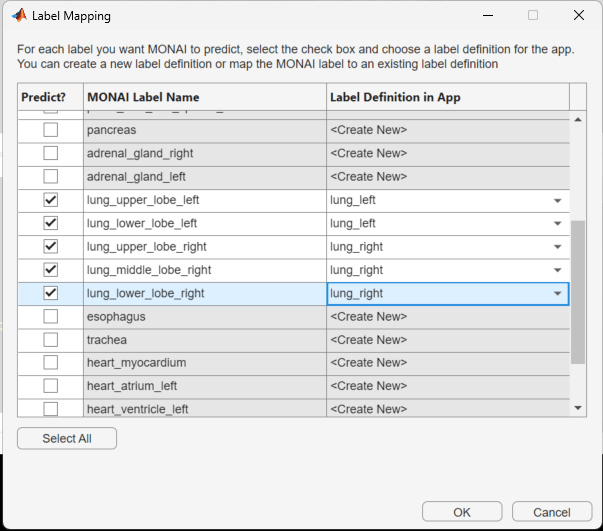Select the esophagus label name cell

coord(205,316)
